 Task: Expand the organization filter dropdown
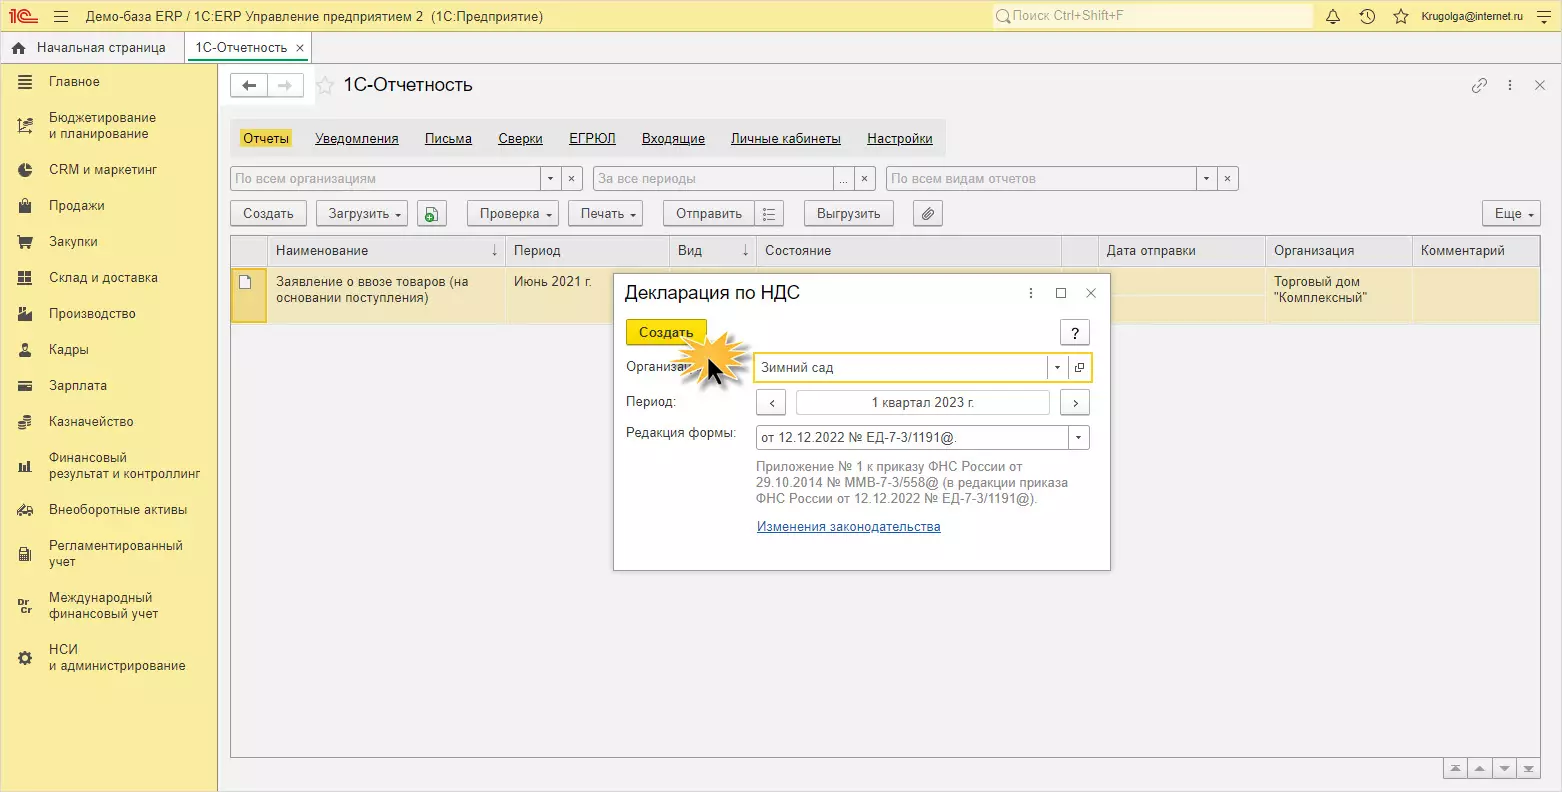point(550,179)
